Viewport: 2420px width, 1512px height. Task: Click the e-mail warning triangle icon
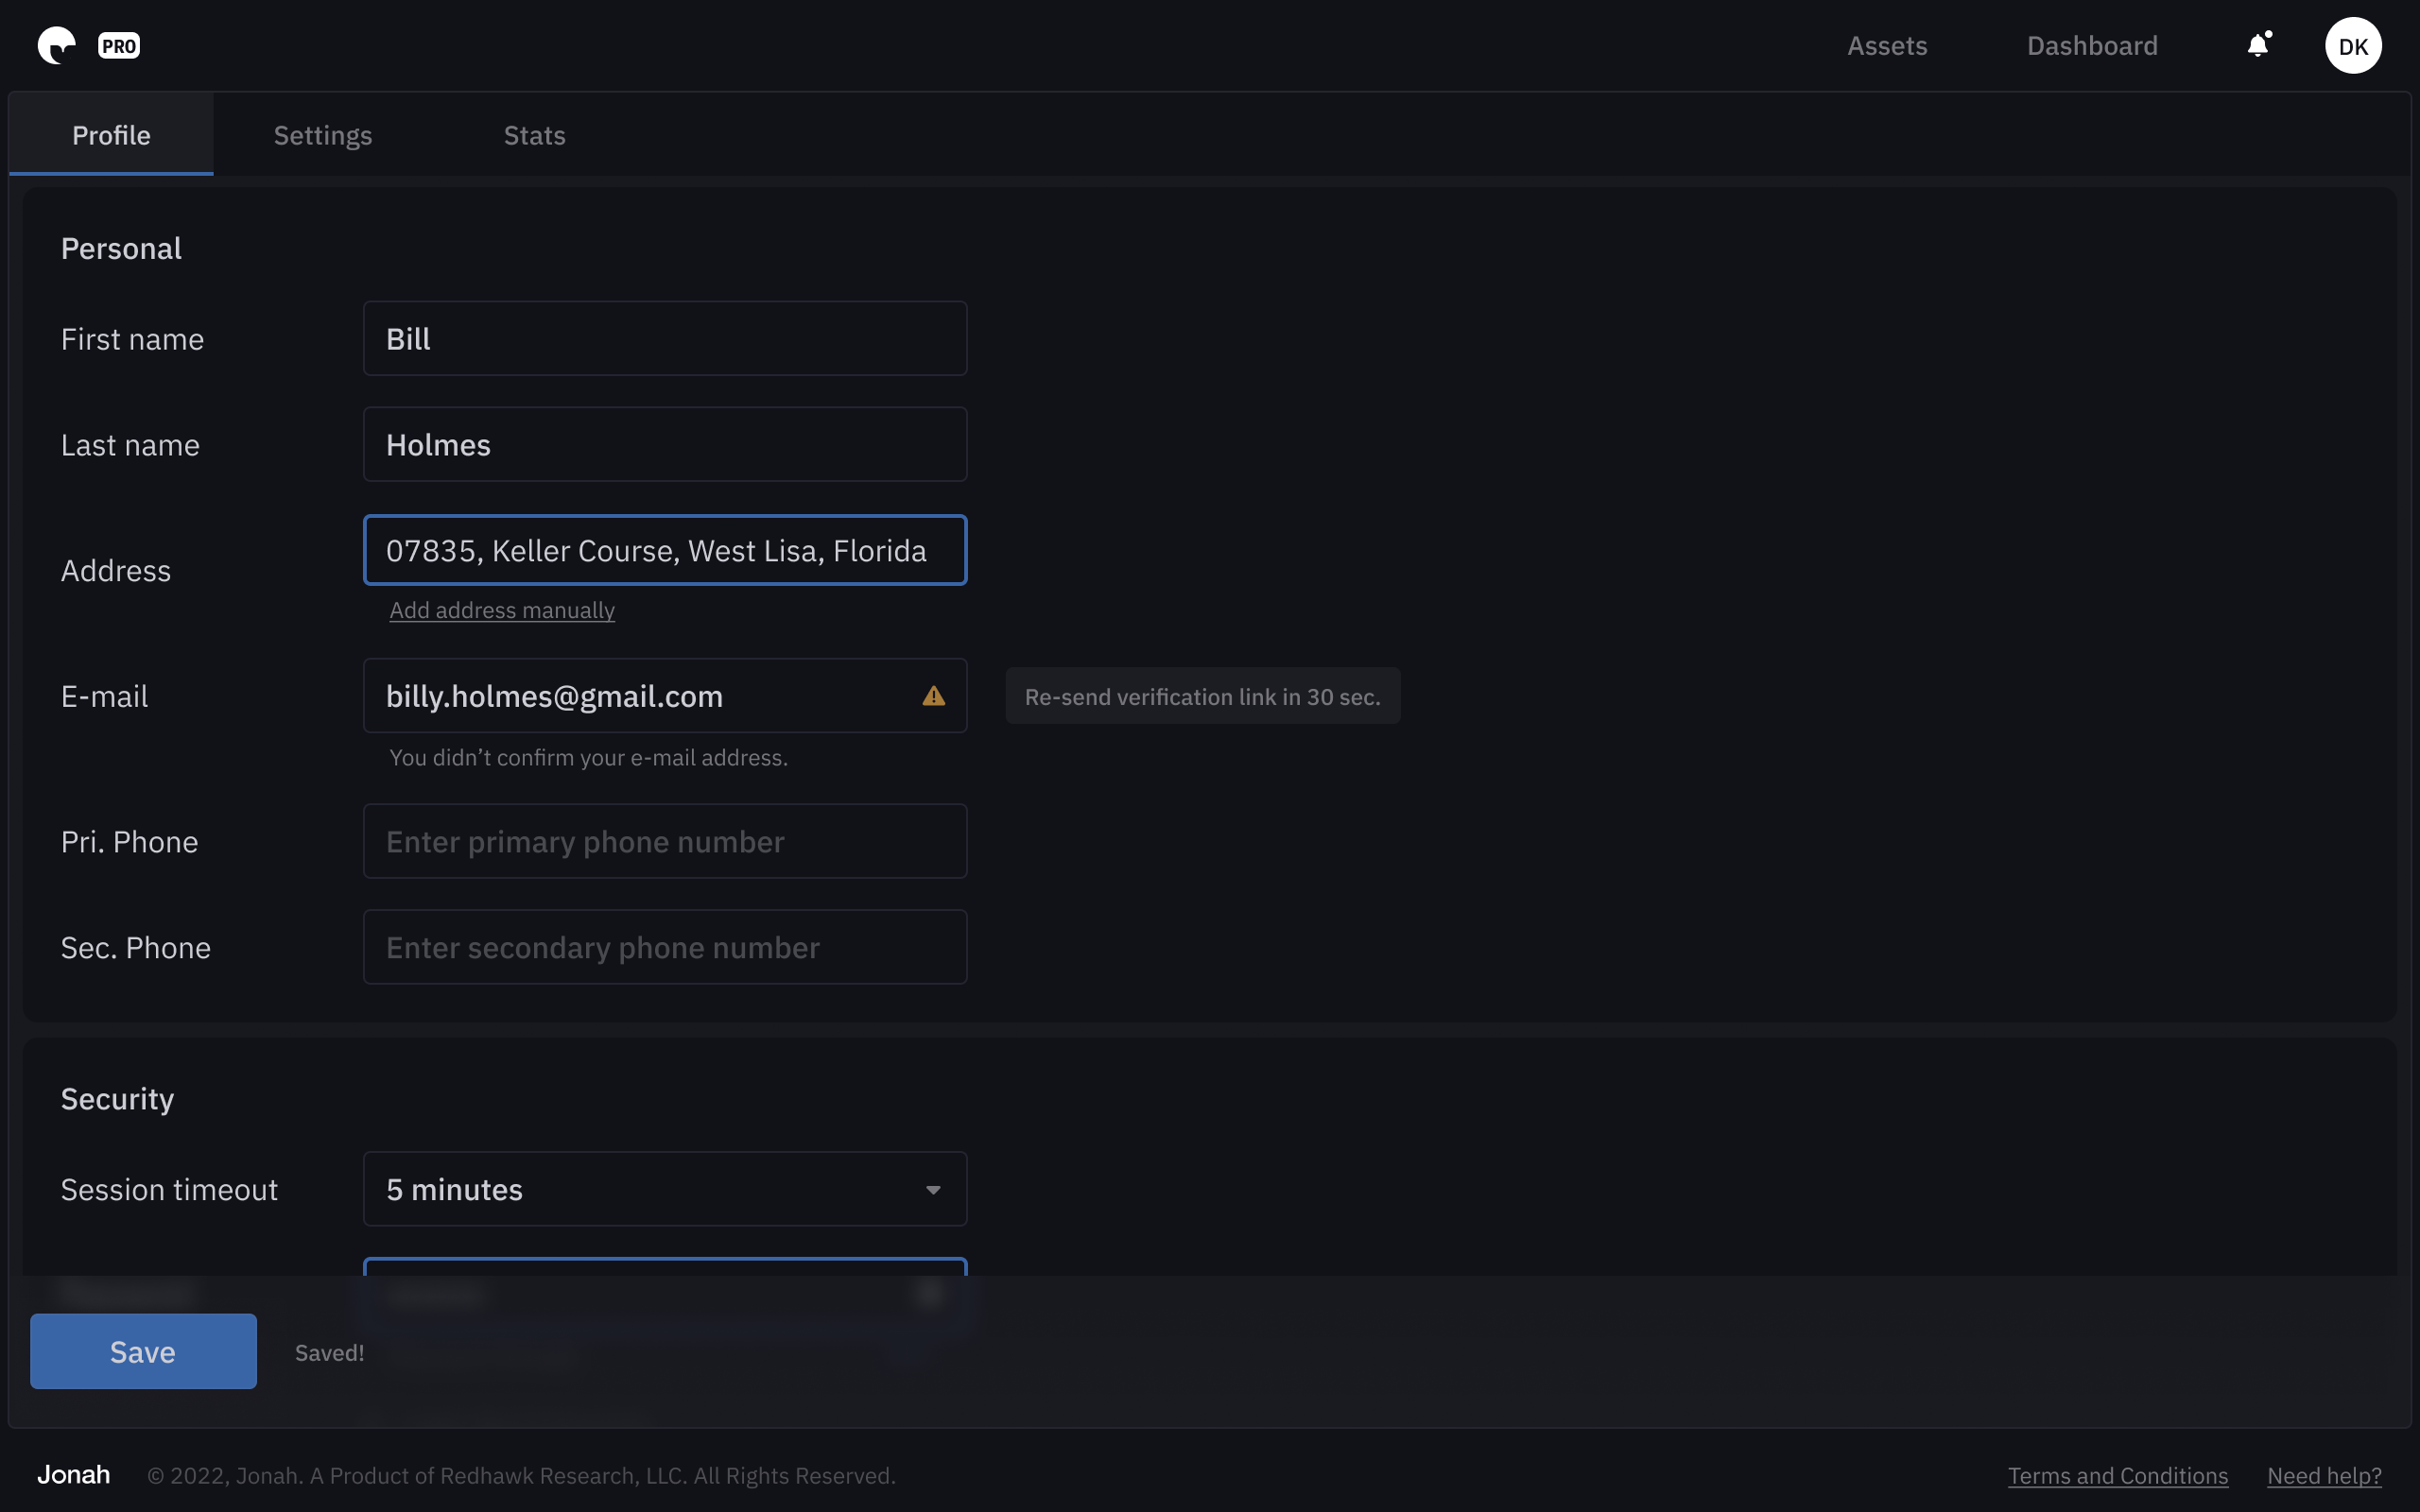(x=933, y=696)
